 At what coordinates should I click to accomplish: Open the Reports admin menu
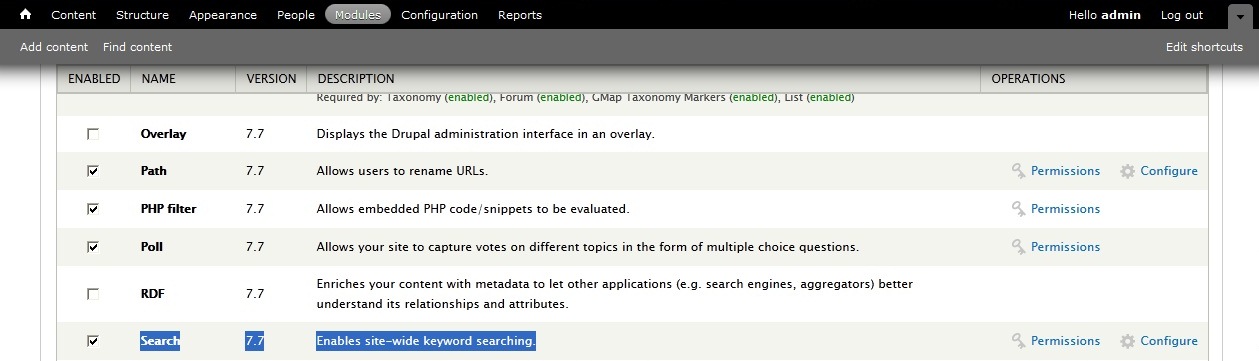520,15
